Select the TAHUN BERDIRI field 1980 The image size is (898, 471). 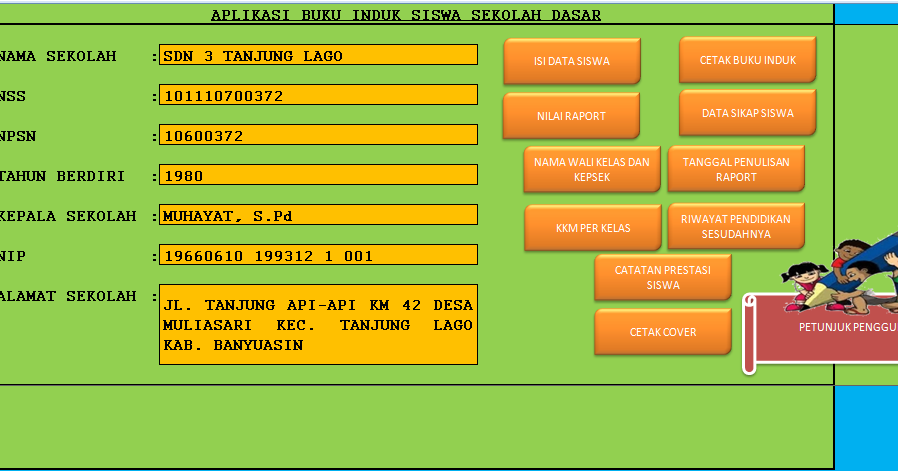click(318, 175)
